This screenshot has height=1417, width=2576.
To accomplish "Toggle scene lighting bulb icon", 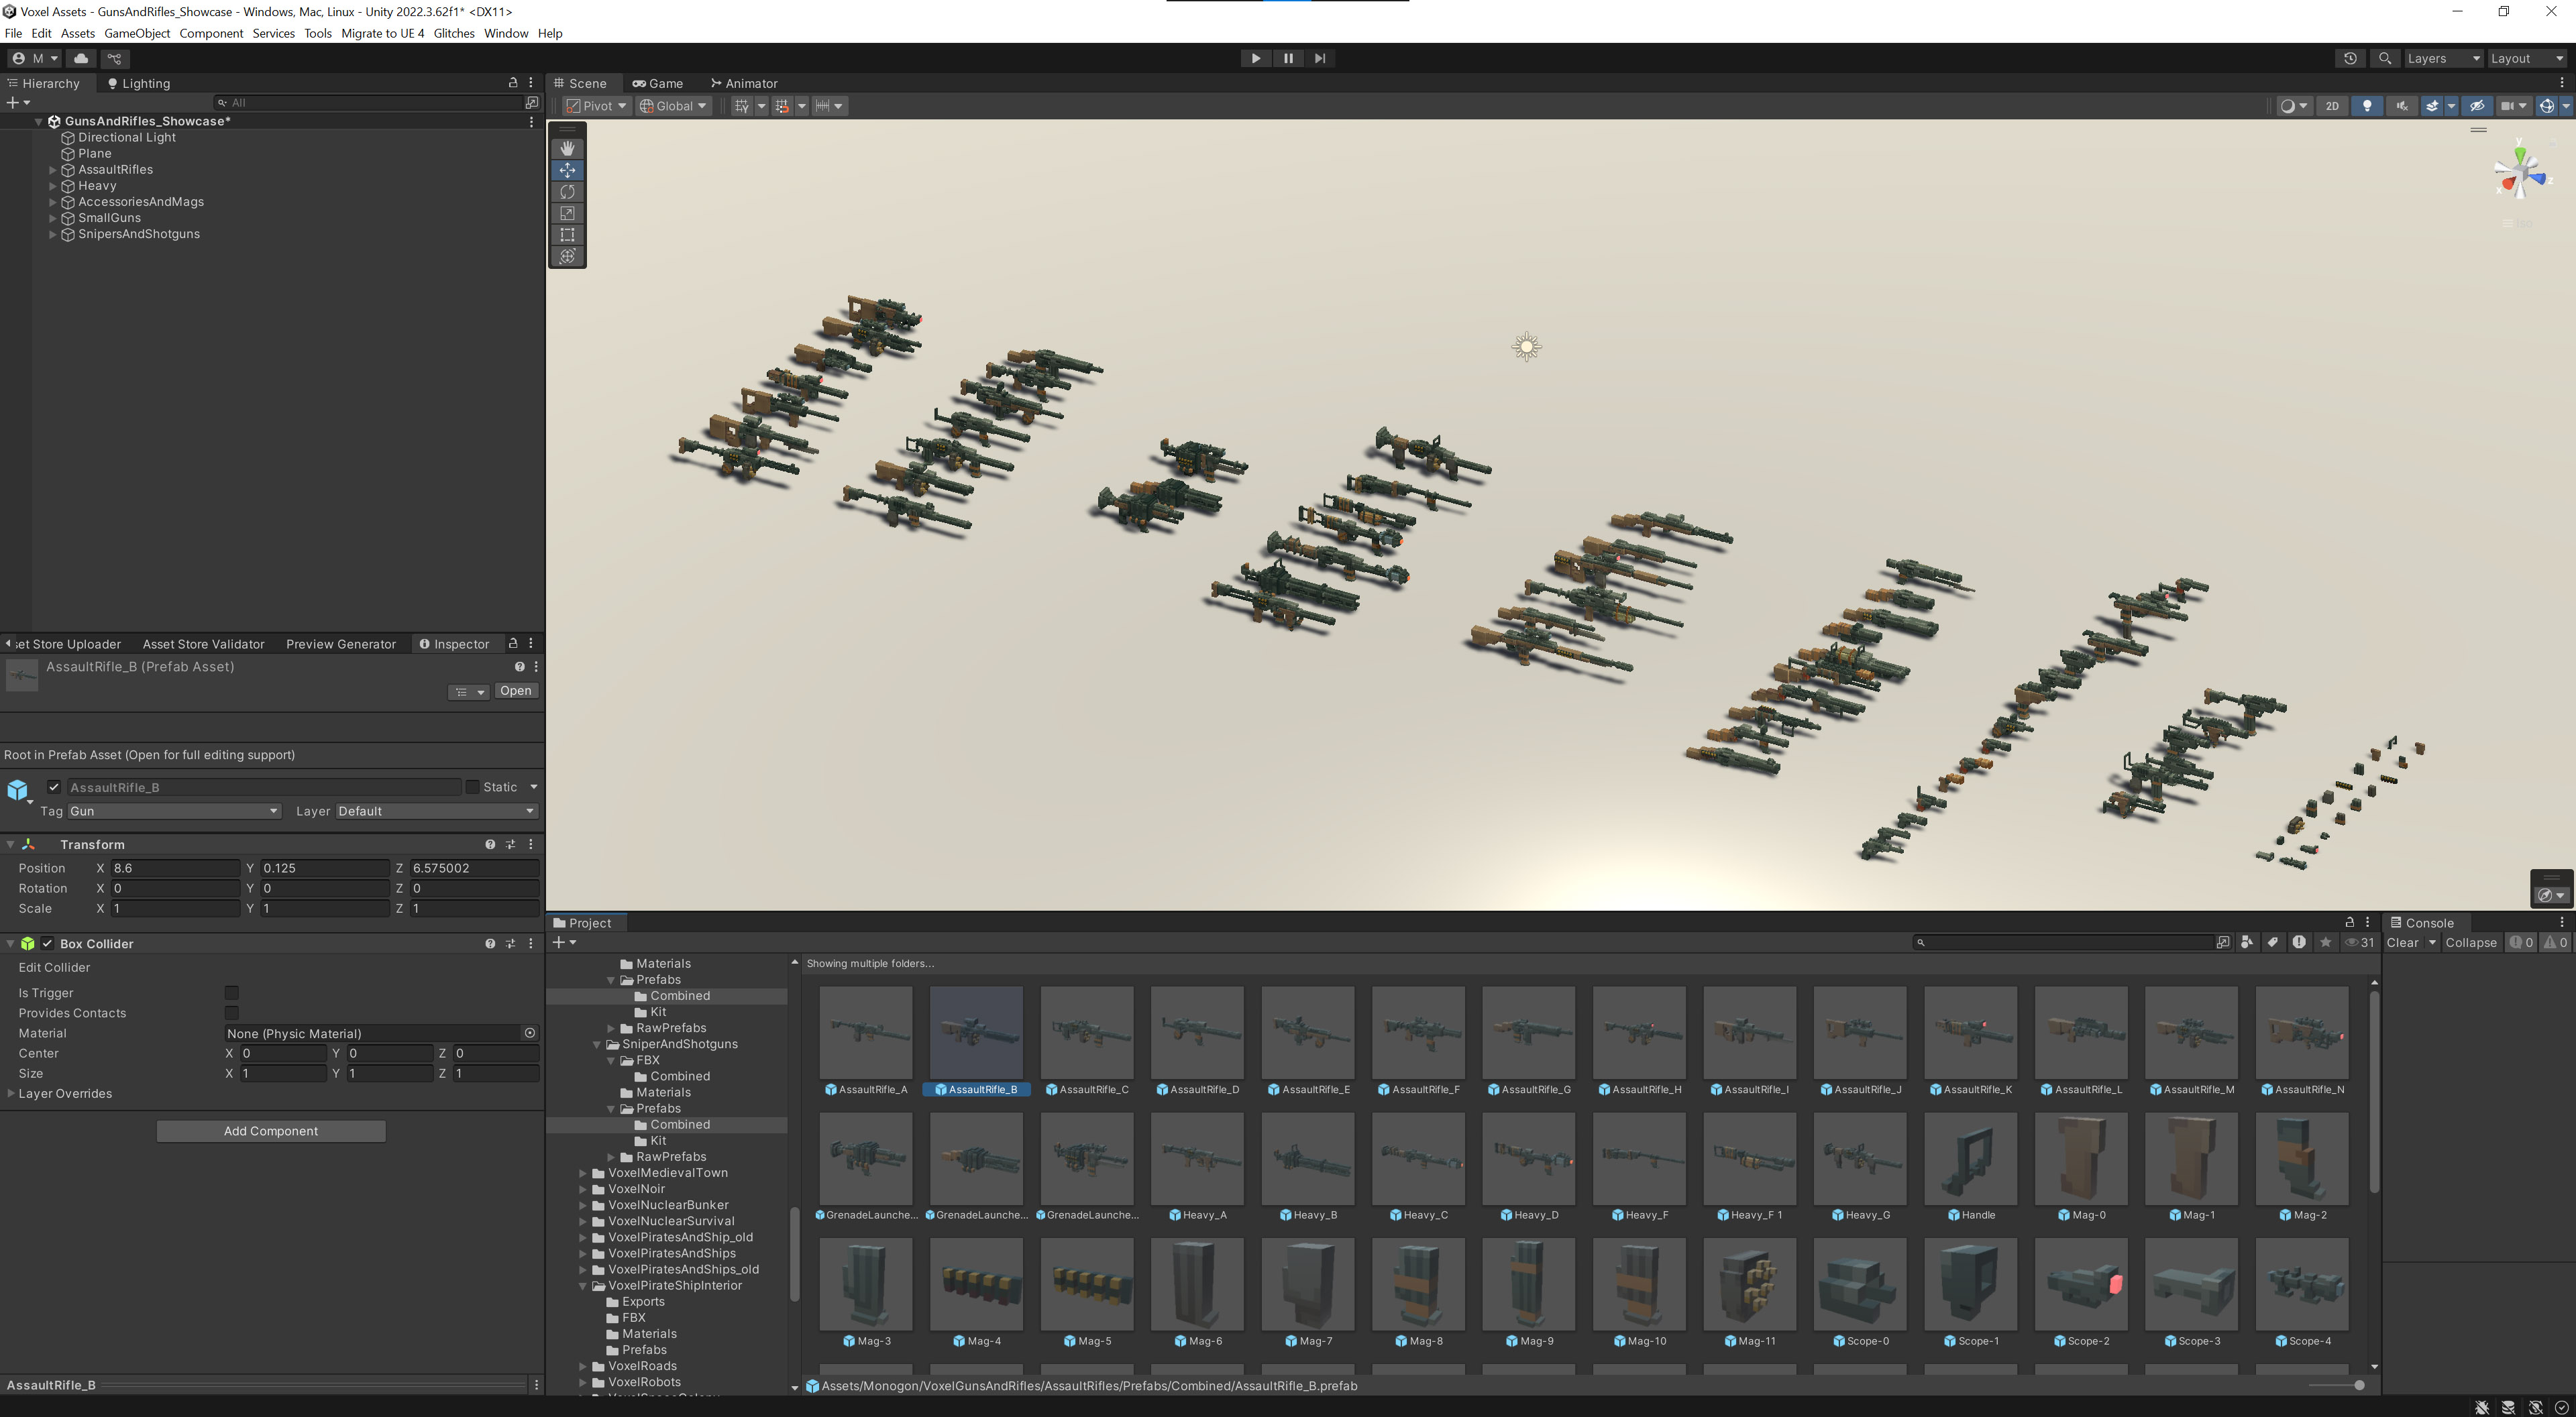I will click(2367, 106).
